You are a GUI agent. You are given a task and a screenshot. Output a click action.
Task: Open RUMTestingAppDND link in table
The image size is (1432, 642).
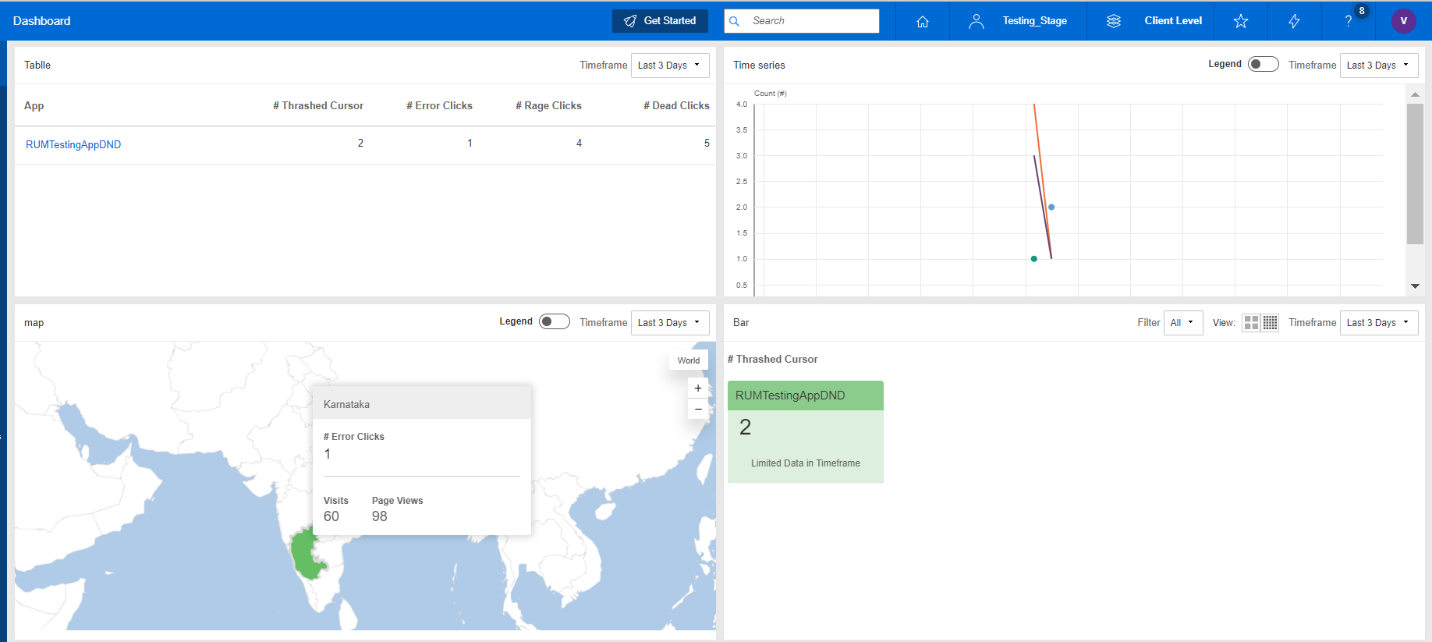point(73,145)
